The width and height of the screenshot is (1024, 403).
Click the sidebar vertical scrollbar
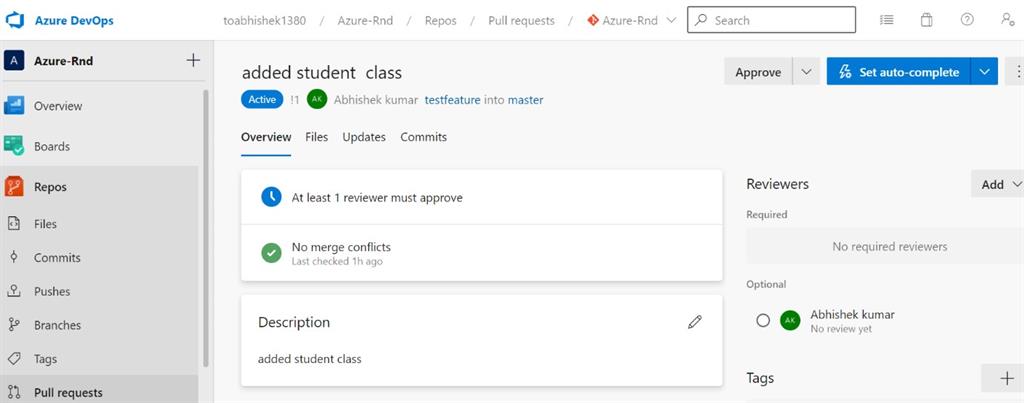click(x=206, y=229)
